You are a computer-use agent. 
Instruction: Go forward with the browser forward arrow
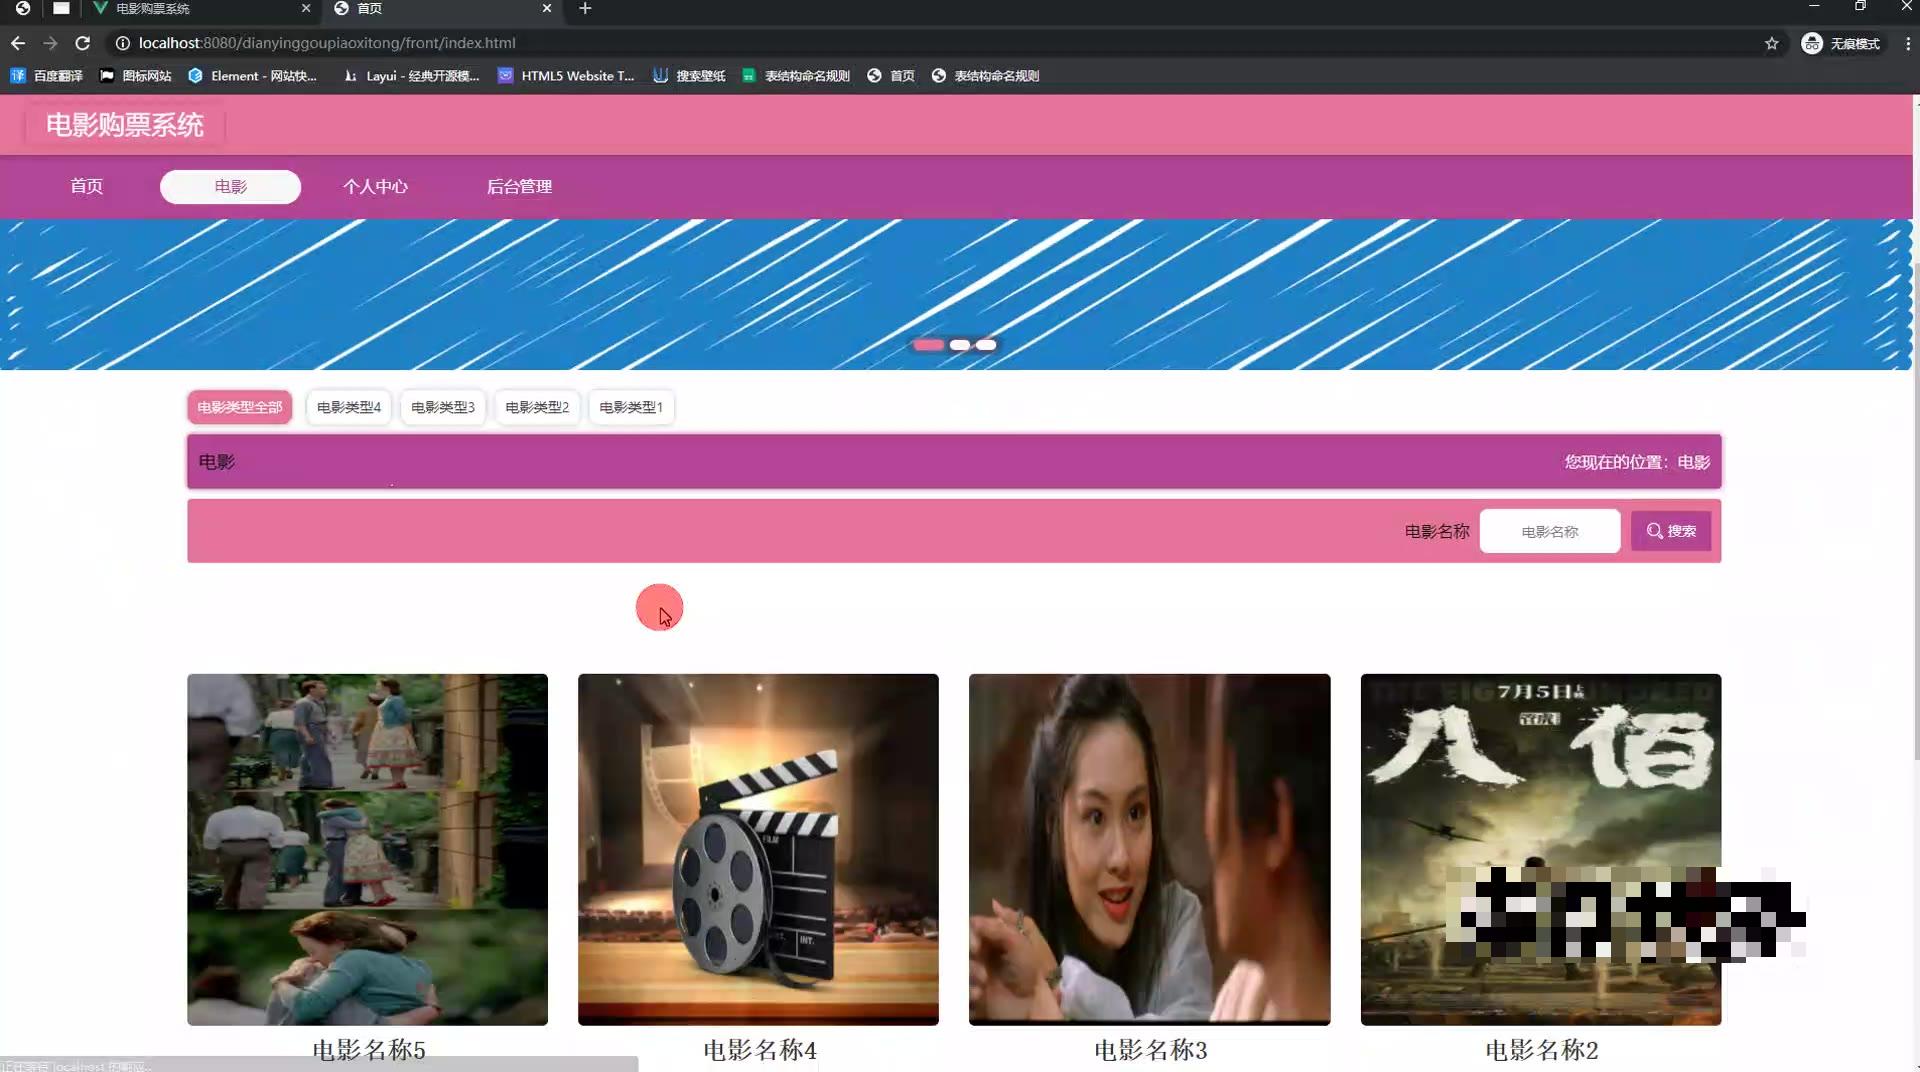(50, 43)
